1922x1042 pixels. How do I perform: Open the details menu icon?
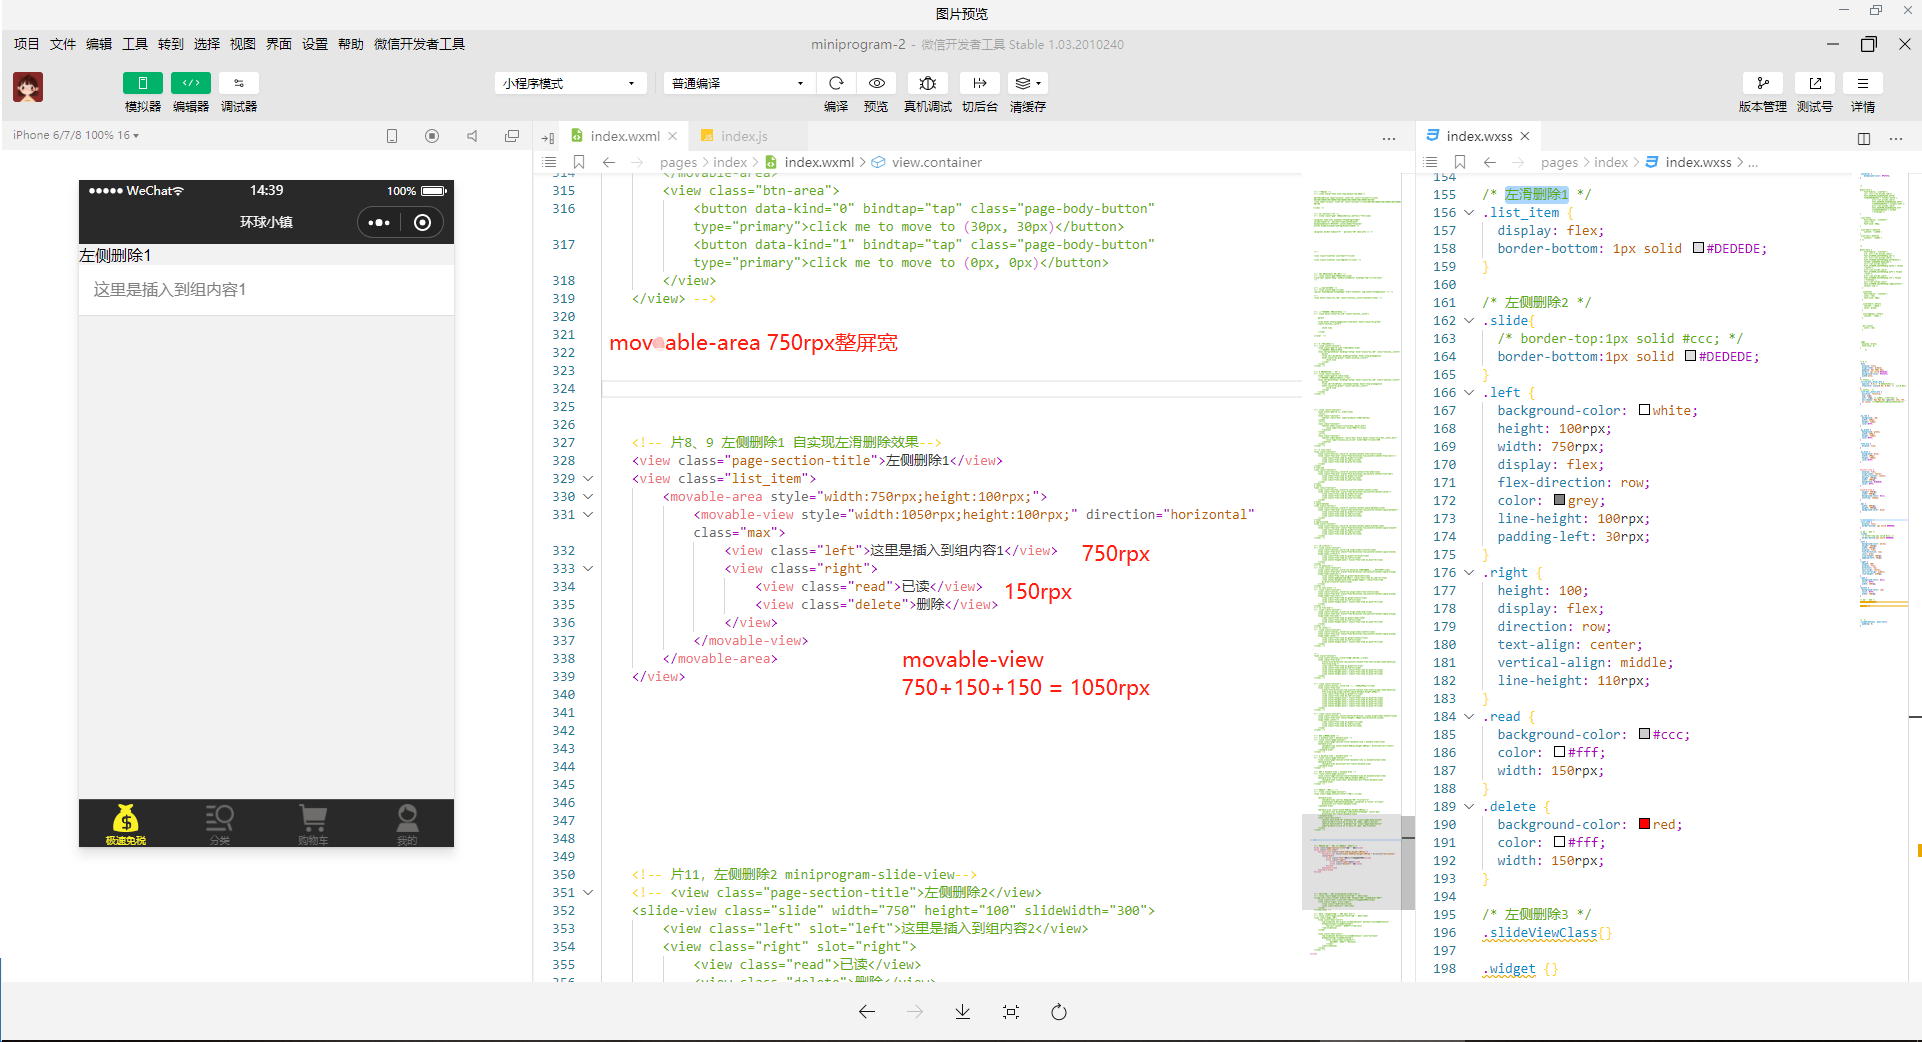pyautogui.click(x=1863, y=83)
